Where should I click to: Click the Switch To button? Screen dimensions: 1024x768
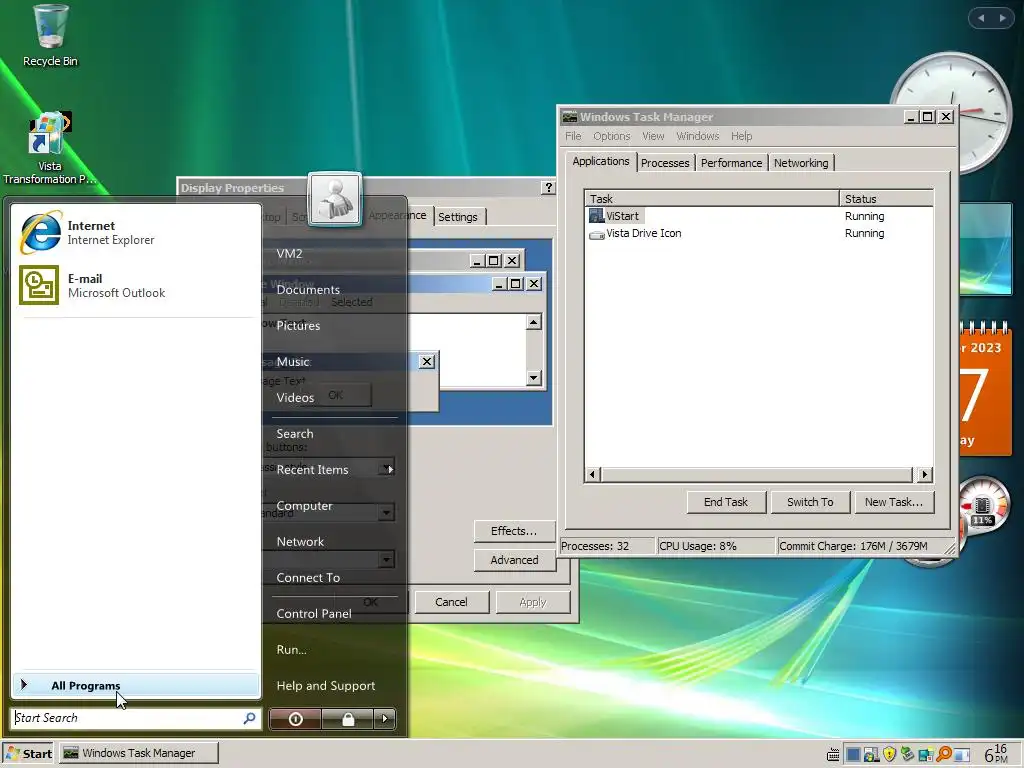810,502
